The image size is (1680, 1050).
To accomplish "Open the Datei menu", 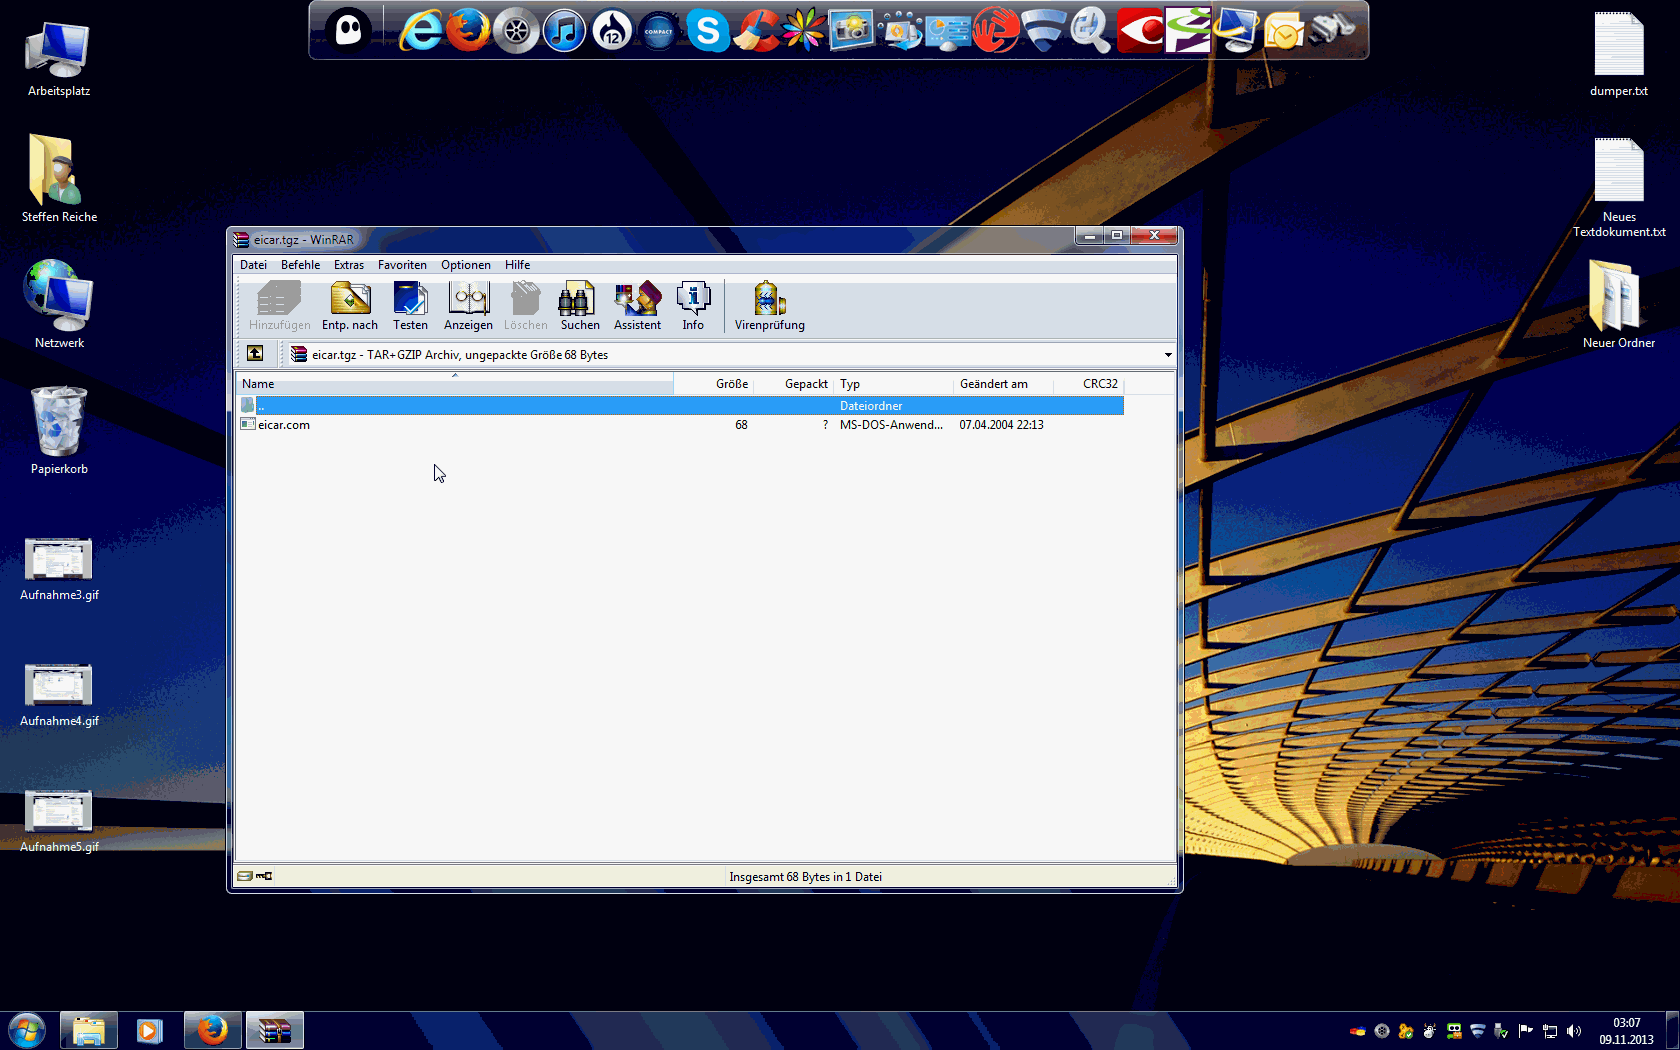I will point(253,265).
